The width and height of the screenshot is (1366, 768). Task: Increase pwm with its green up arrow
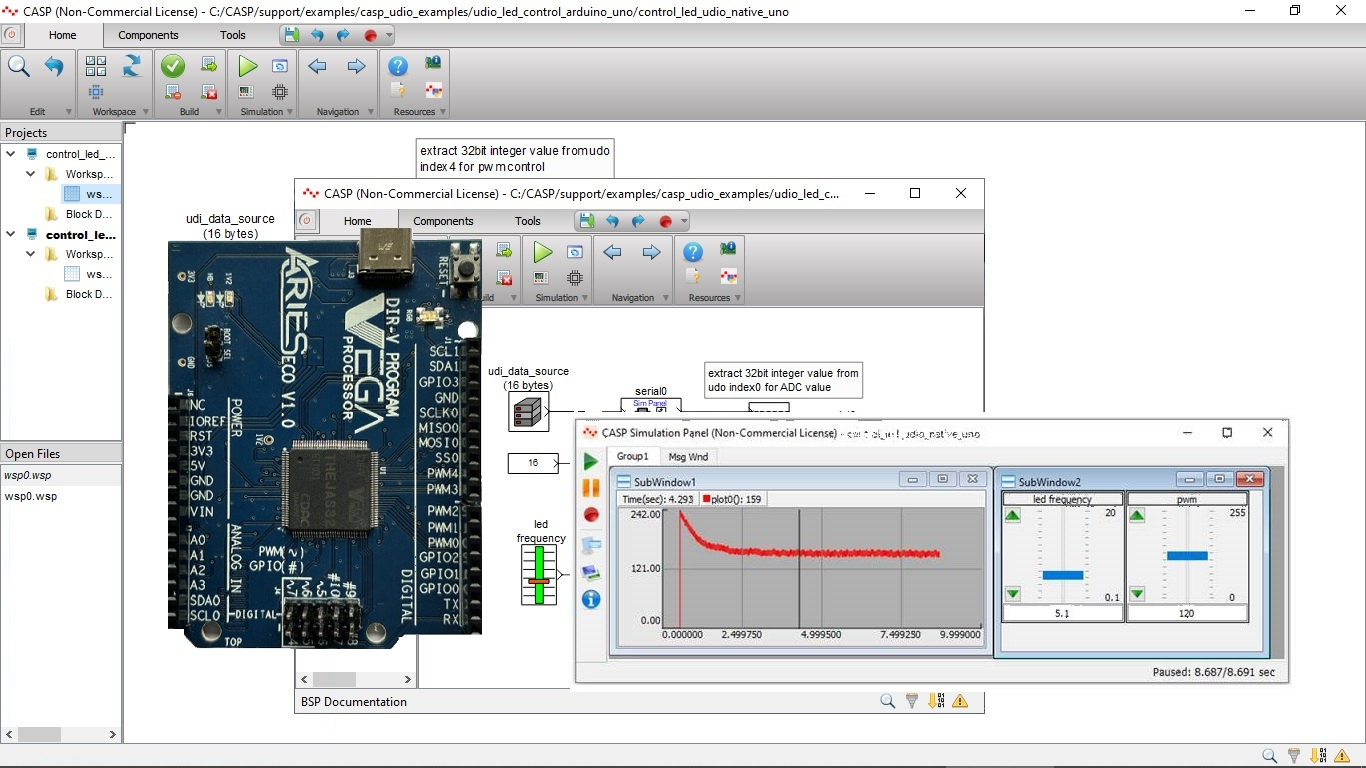point(1137,516)
